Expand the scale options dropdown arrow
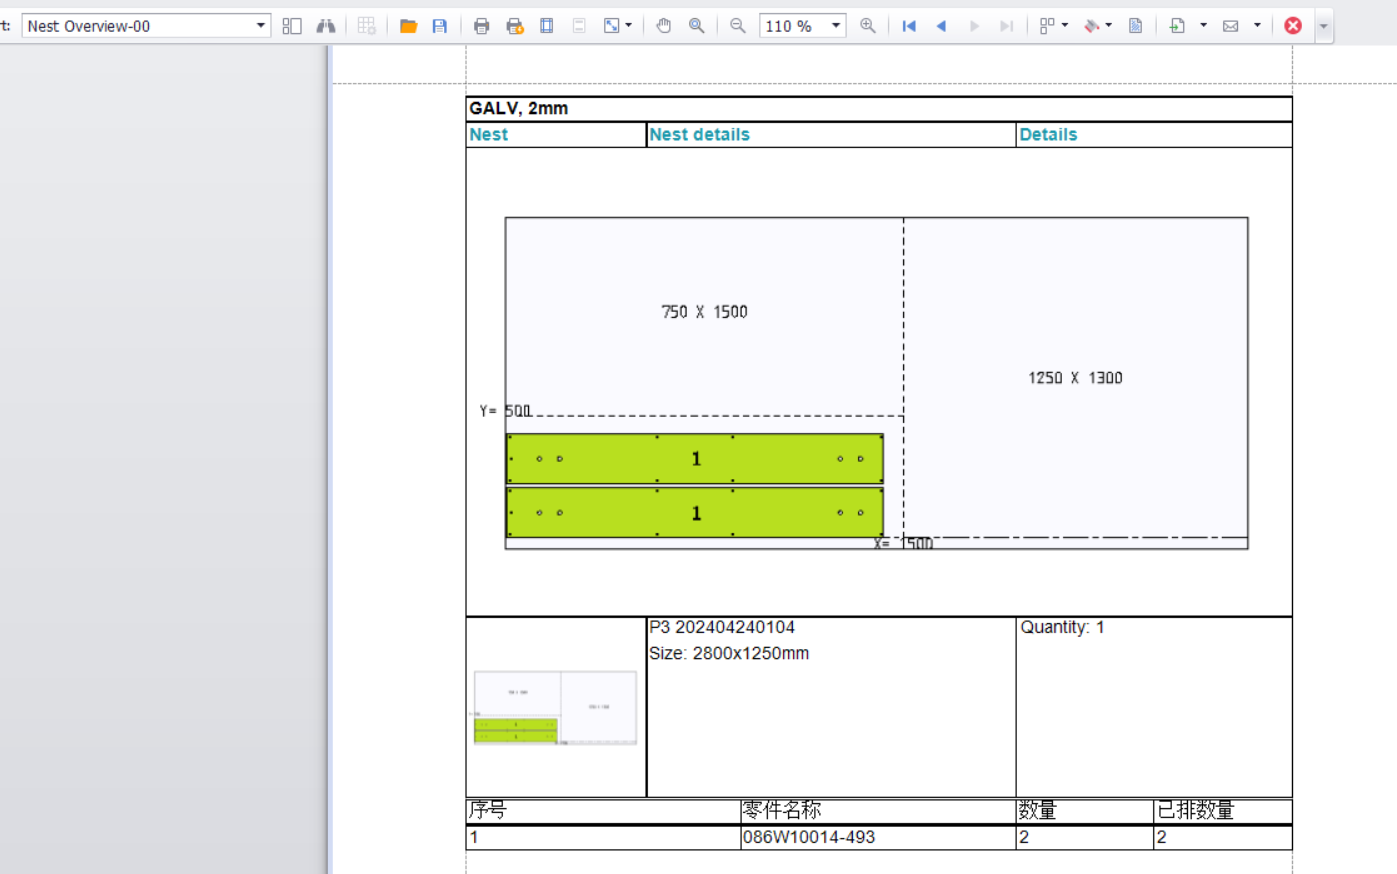Viewport: 1397px width, 874px height. (x=629, y=26)
